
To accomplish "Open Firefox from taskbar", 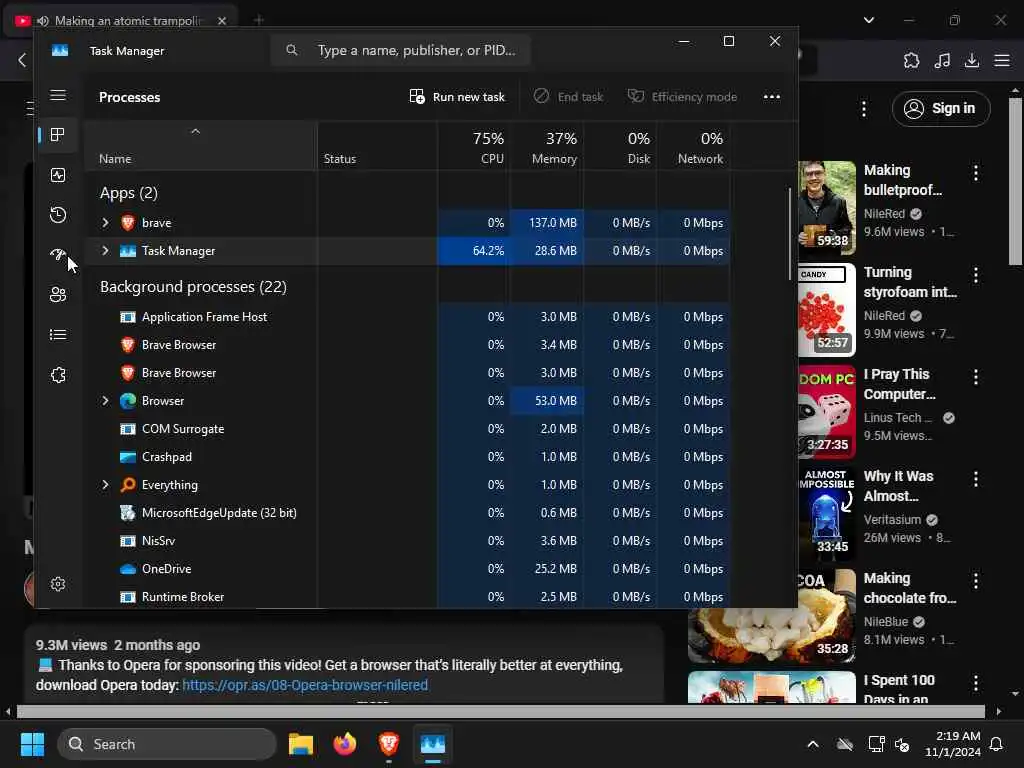I will click(345, 744).
